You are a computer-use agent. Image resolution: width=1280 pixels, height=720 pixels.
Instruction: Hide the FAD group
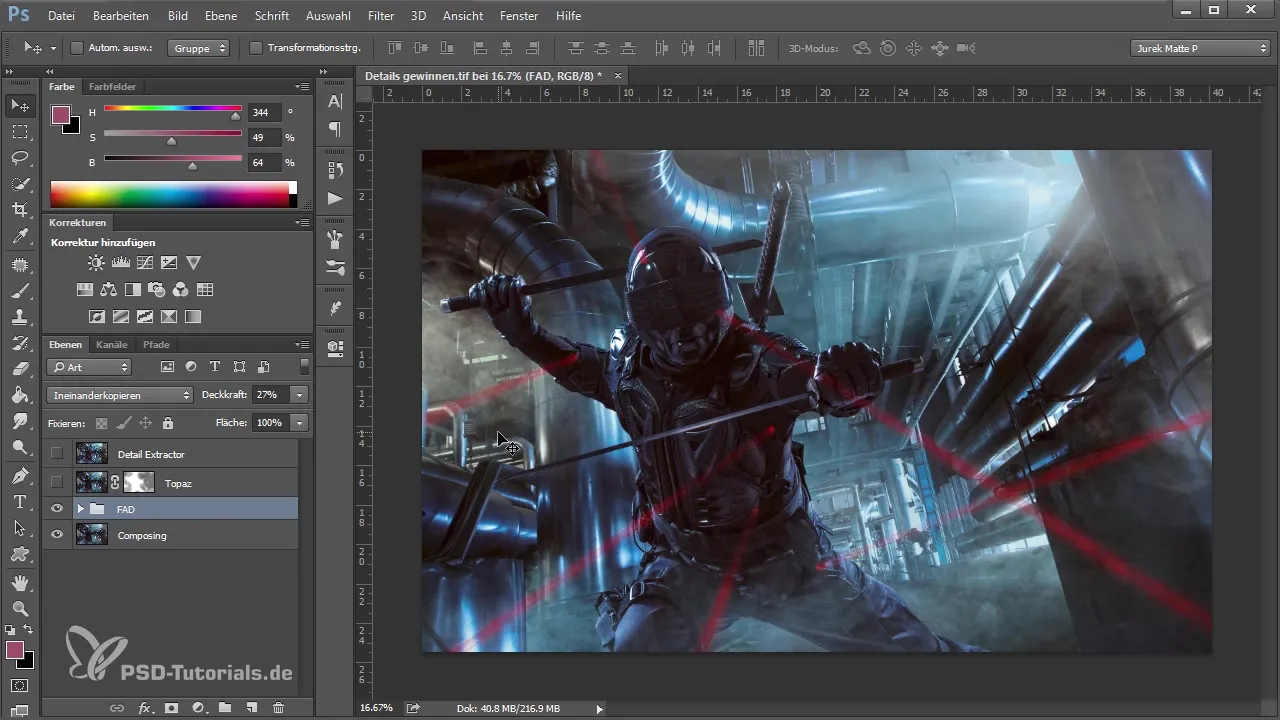click(x=57, y=509)
